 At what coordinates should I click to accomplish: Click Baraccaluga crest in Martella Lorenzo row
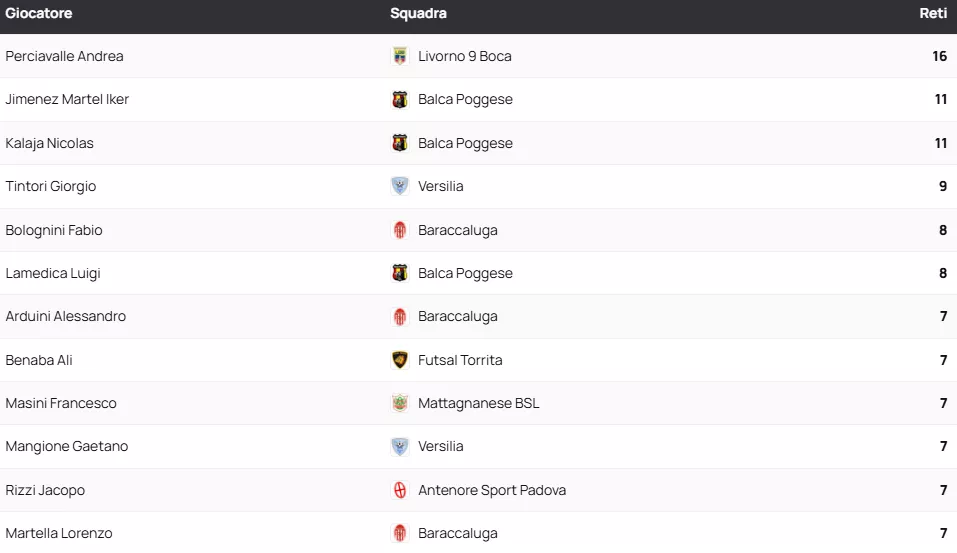pyautogui.click(x=400, y=533)
